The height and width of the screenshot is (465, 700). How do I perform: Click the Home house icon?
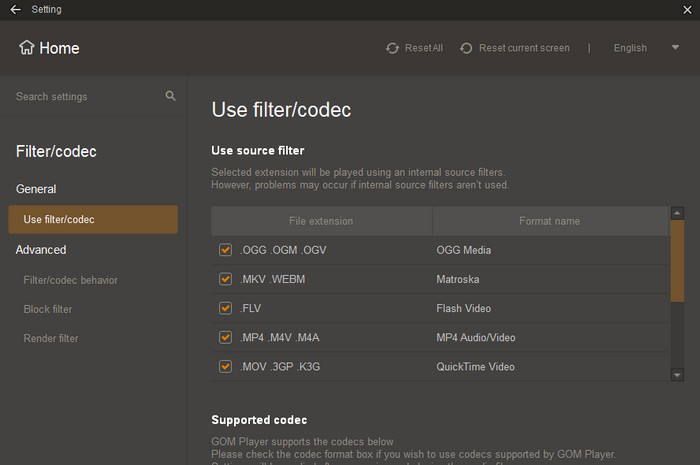27,48
